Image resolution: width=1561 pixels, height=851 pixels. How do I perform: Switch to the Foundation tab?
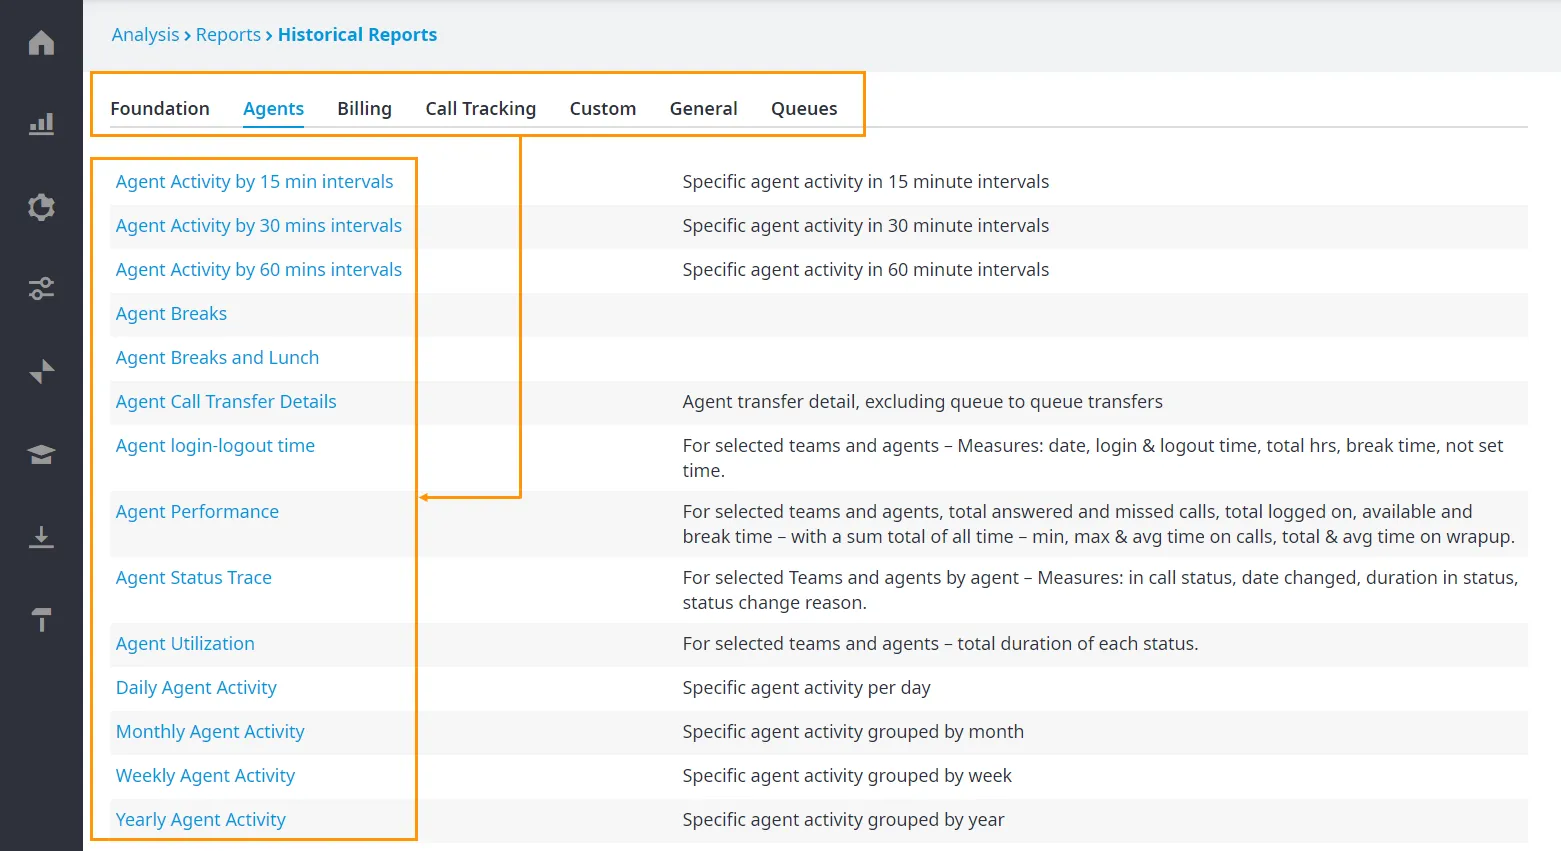(160, 109)
